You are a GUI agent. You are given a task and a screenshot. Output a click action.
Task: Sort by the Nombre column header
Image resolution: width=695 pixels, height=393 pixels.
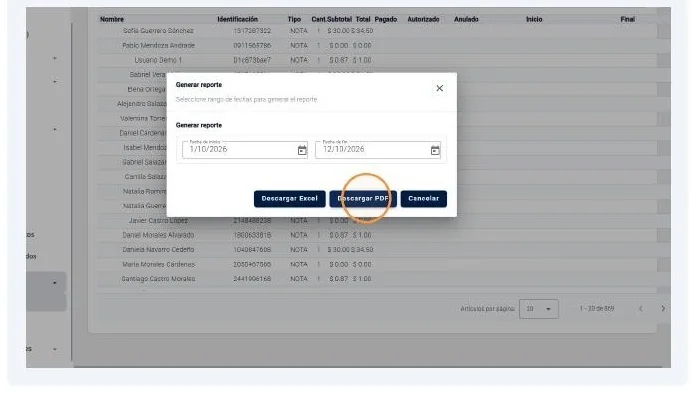(x=112, y=19)
